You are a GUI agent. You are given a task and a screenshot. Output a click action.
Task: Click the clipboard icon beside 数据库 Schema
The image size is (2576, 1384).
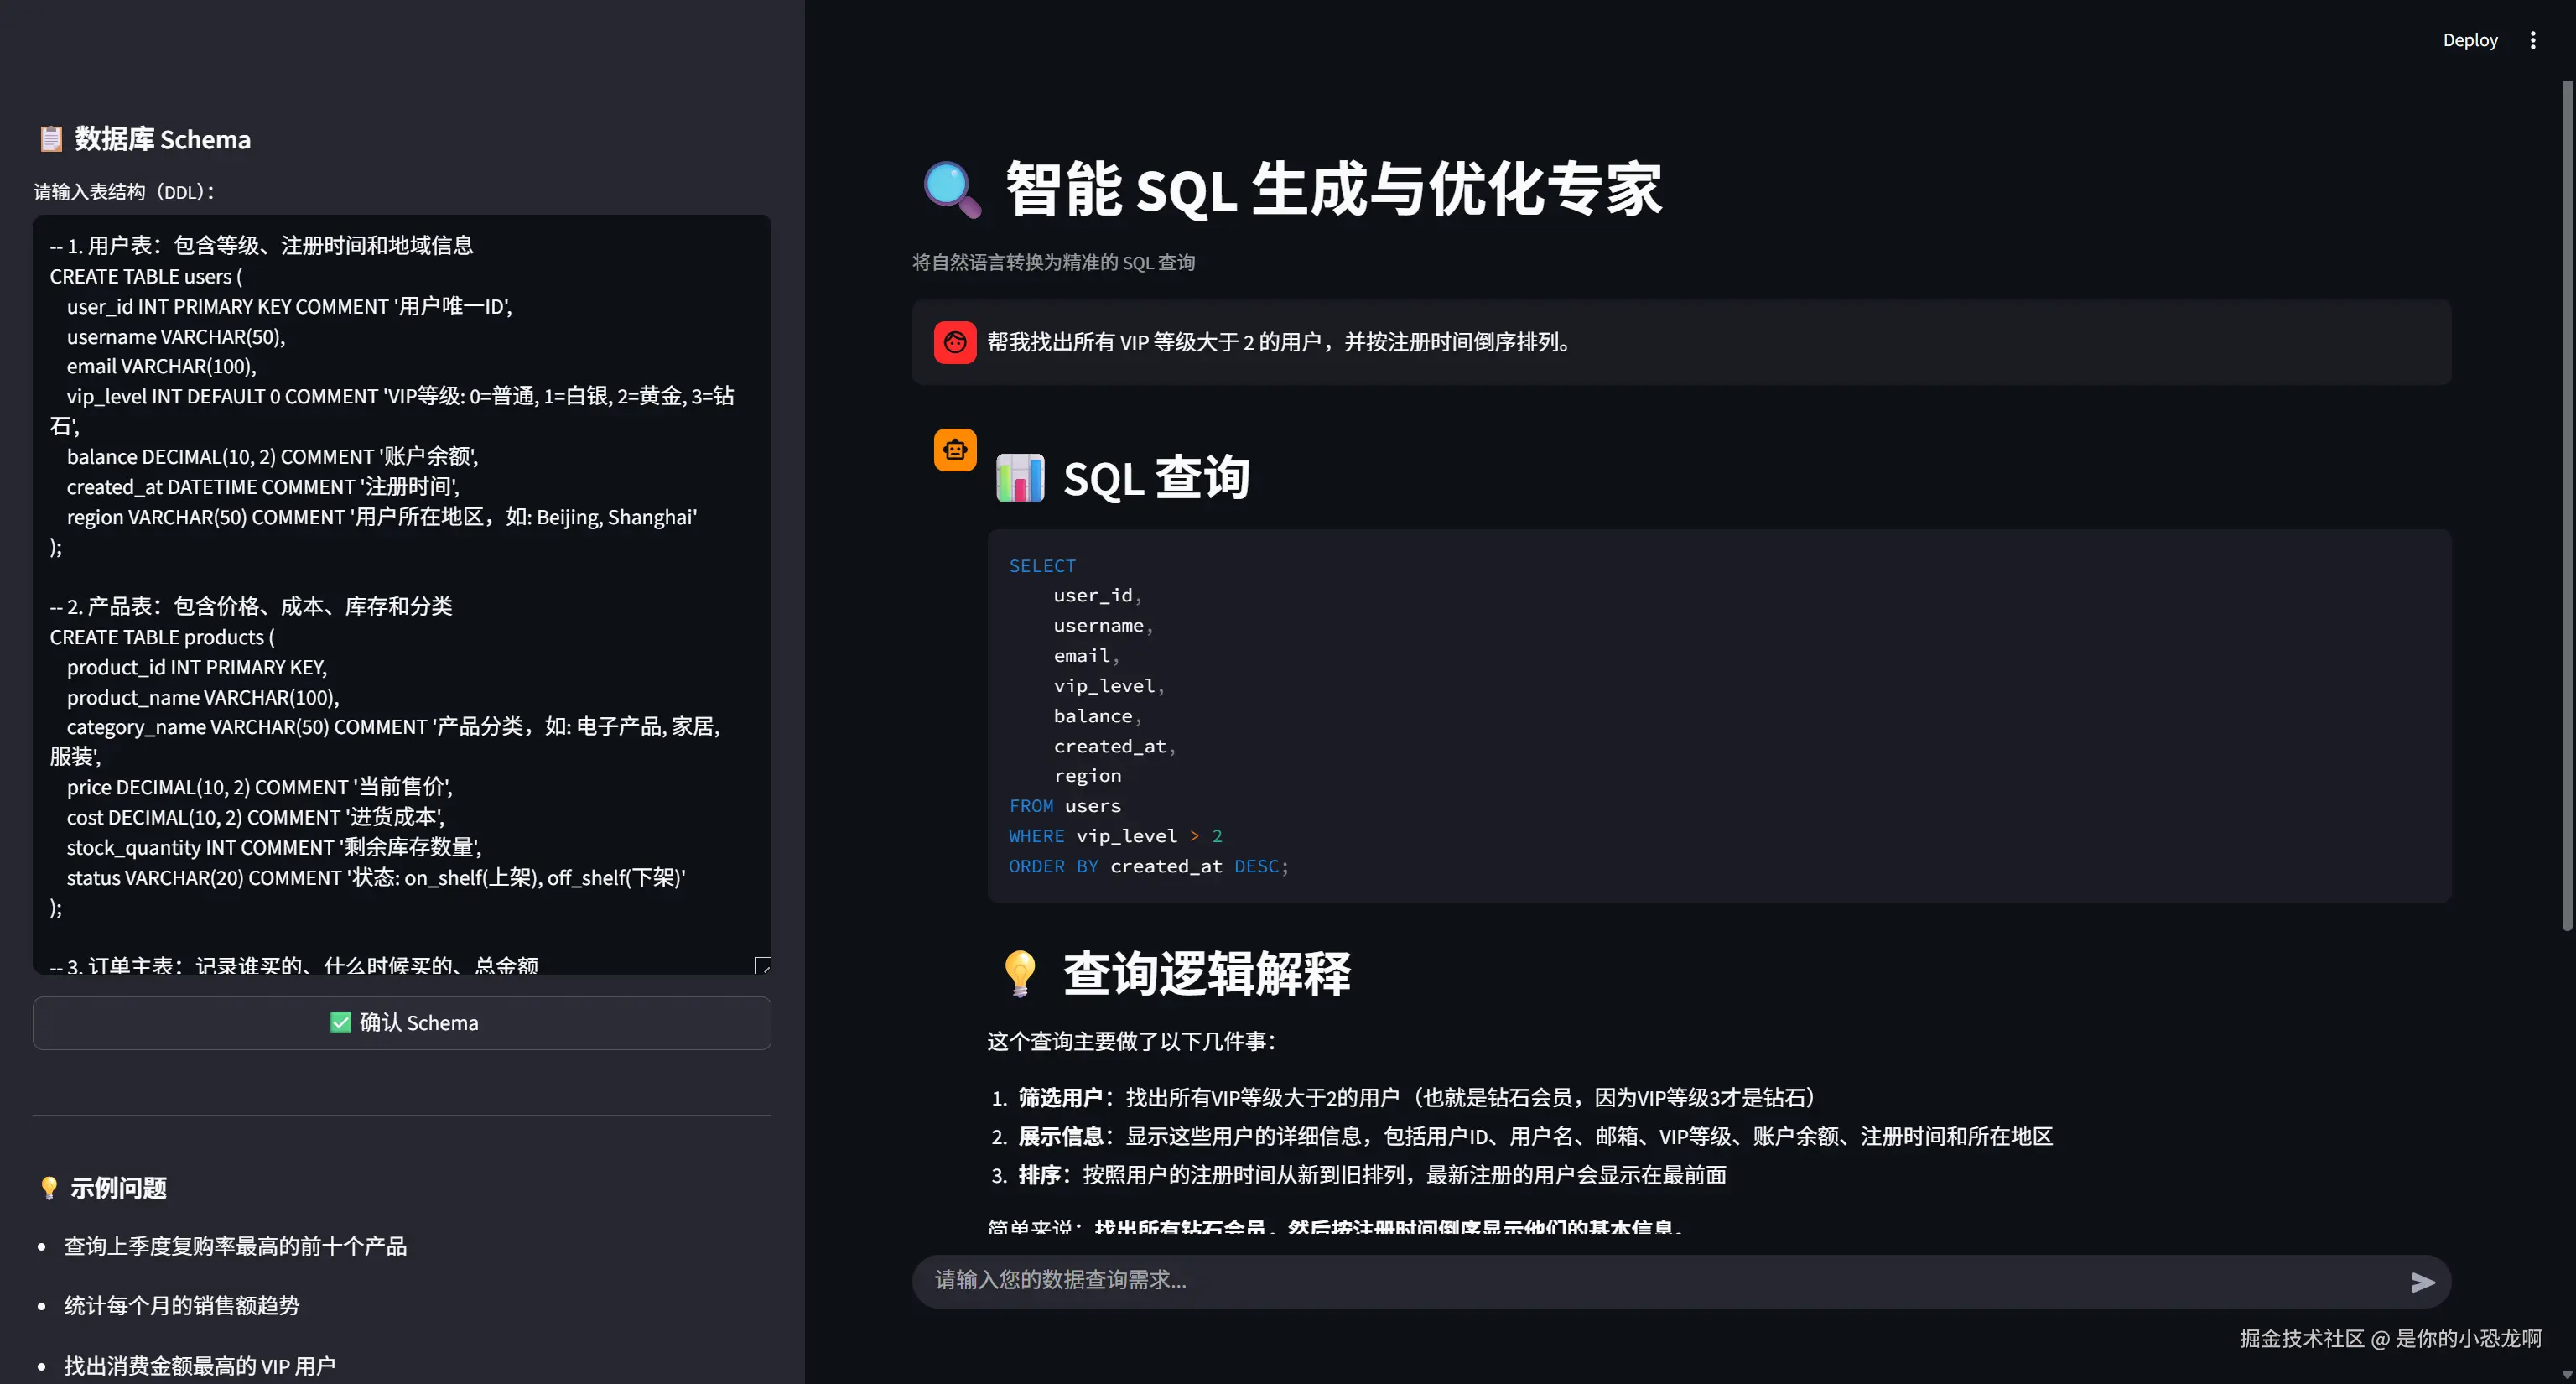(x=50, y=139)
